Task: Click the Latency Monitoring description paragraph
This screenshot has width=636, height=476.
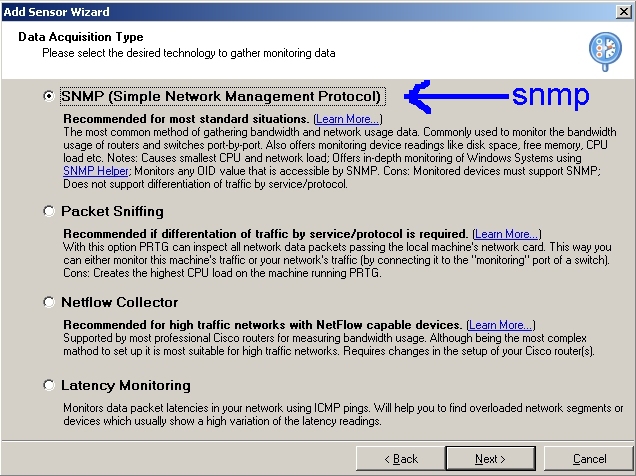Action: [342, 415]
